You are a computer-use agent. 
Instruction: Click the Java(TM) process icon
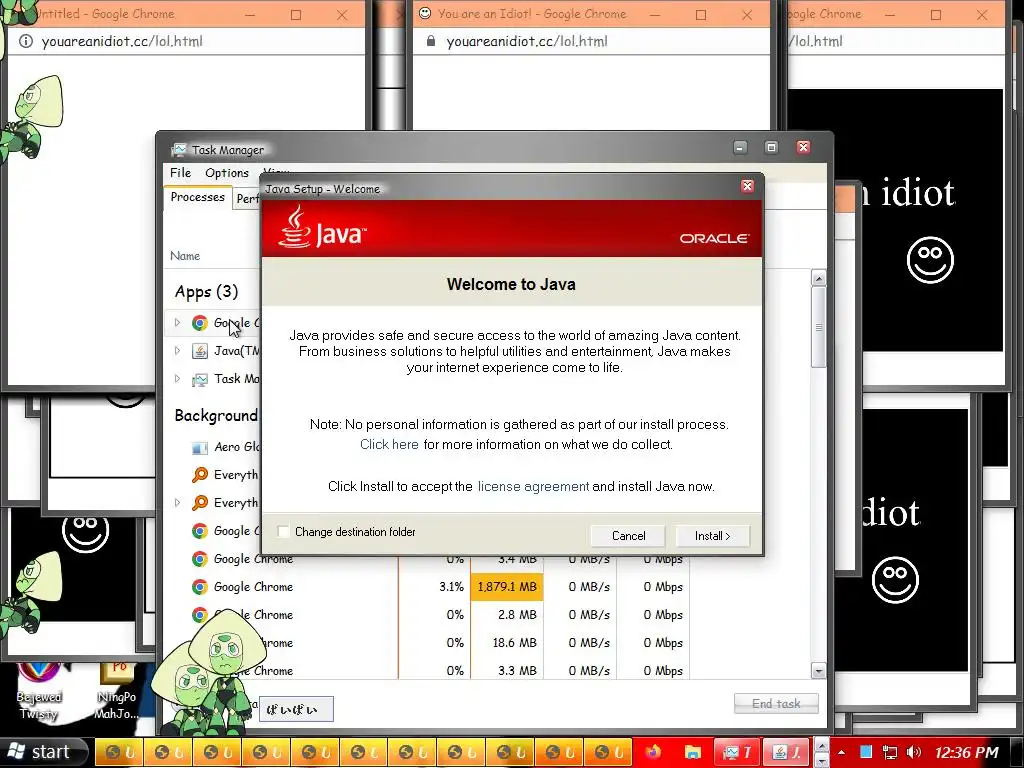point(200,351)
